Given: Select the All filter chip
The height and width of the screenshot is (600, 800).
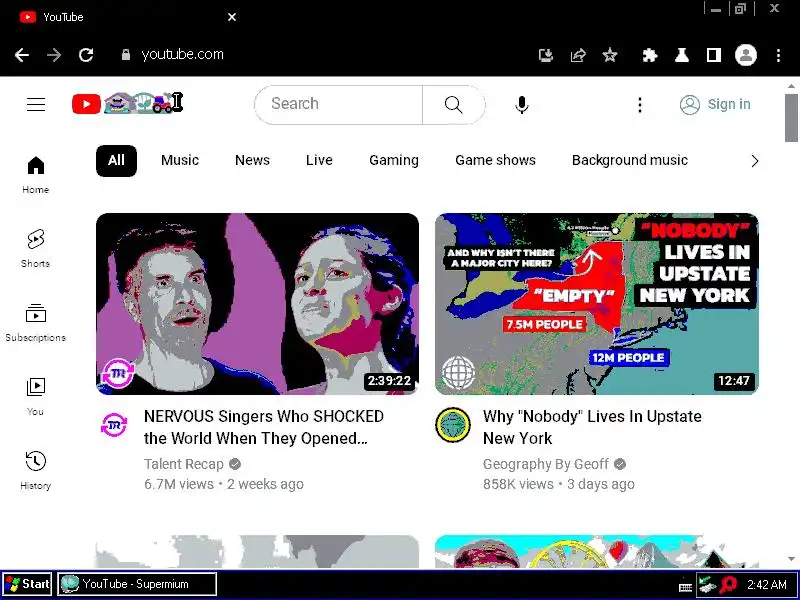Looking at the screenshot, I should (116, 161).
